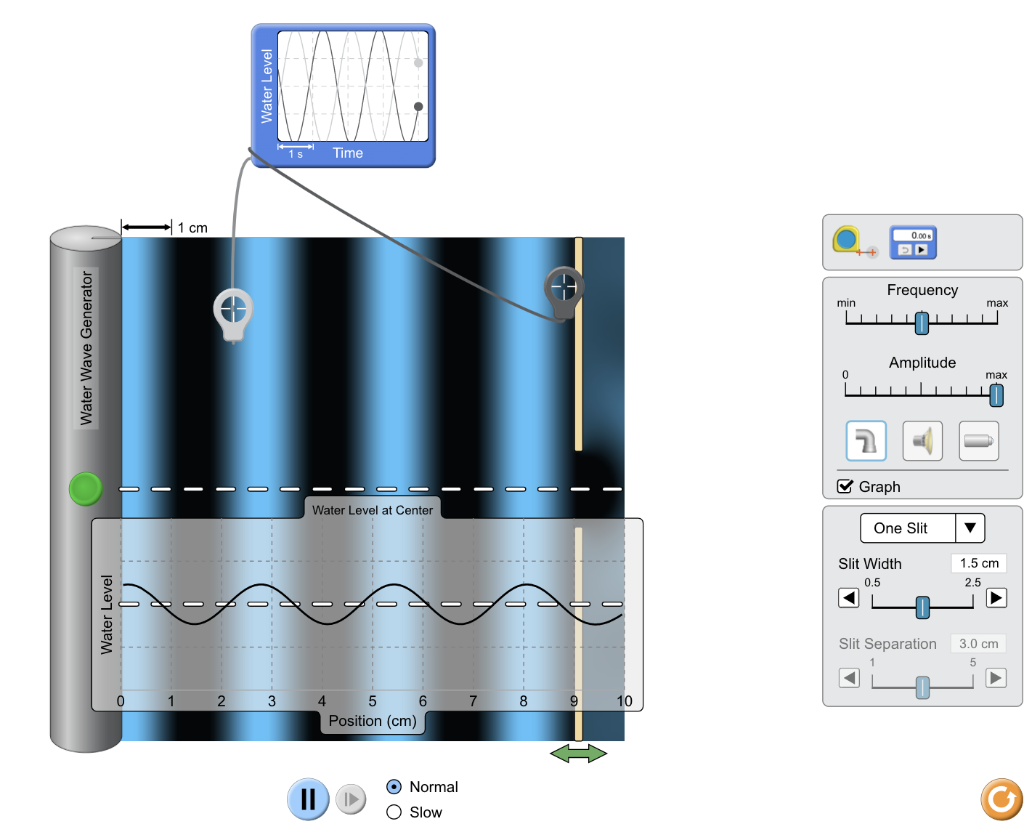The width and height of the screenshot is (1024, 840).
Task: Select the Normal playback speed
Action: [x=394, y=787]
